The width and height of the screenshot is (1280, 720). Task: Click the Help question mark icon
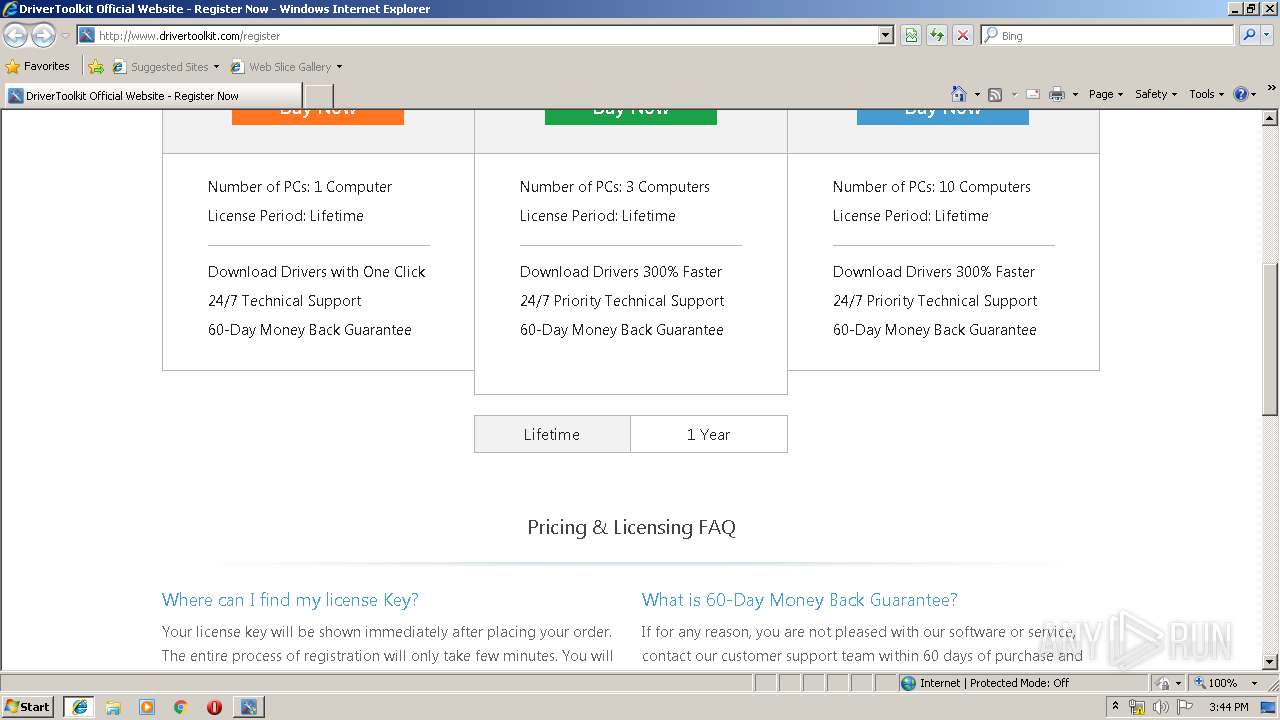1241,94
